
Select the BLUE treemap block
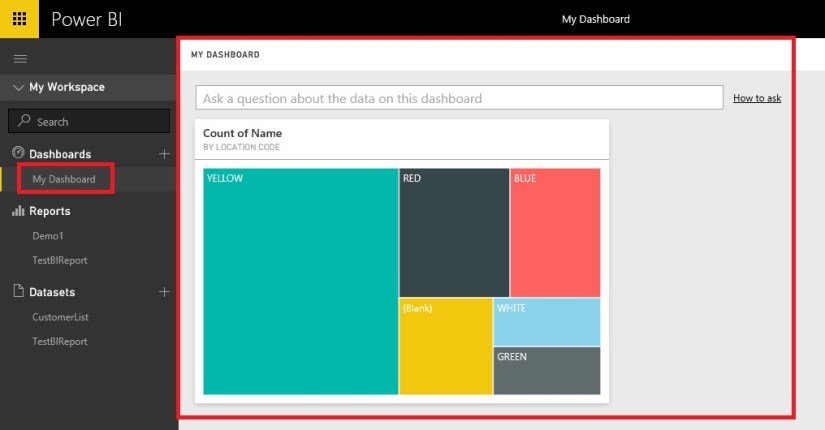coord(555,233)
